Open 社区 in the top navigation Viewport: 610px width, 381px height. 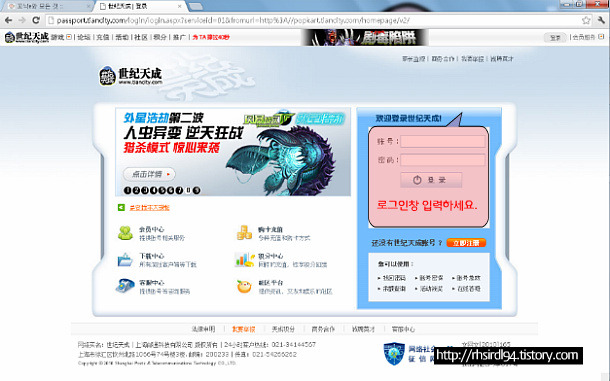click(141, 37)
